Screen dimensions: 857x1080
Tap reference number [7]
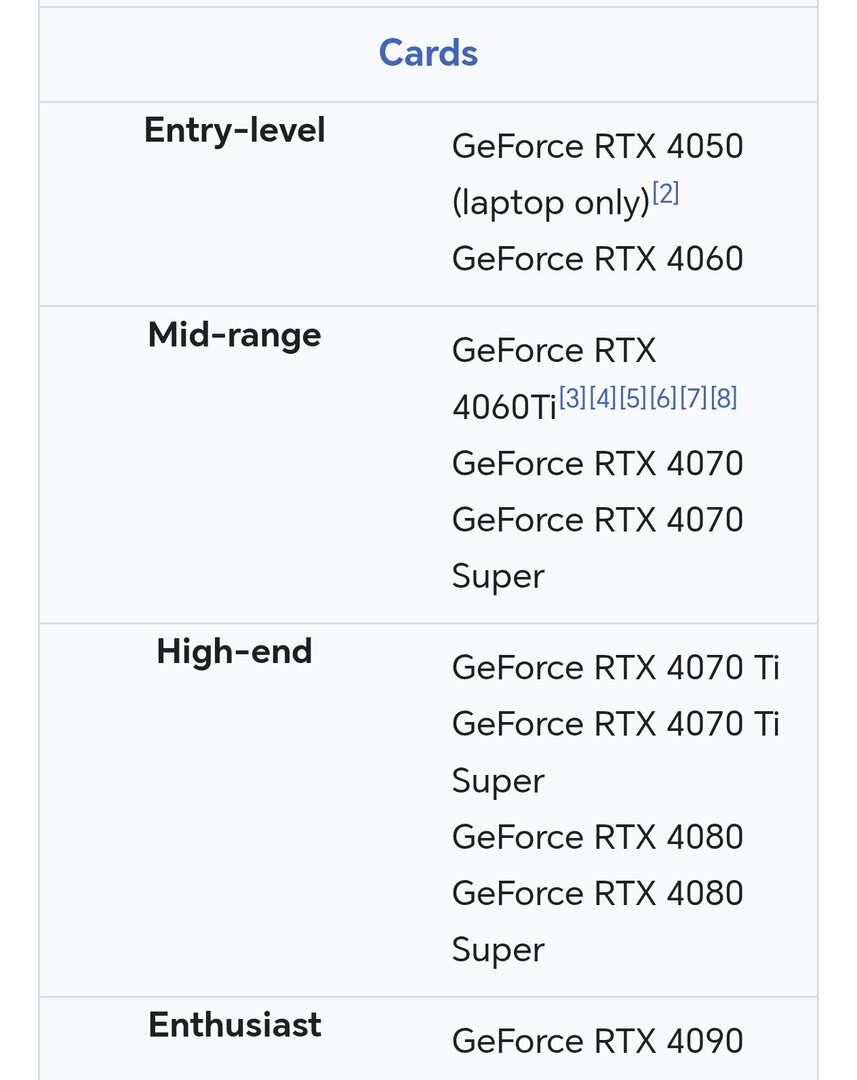[x=693, y=398]
